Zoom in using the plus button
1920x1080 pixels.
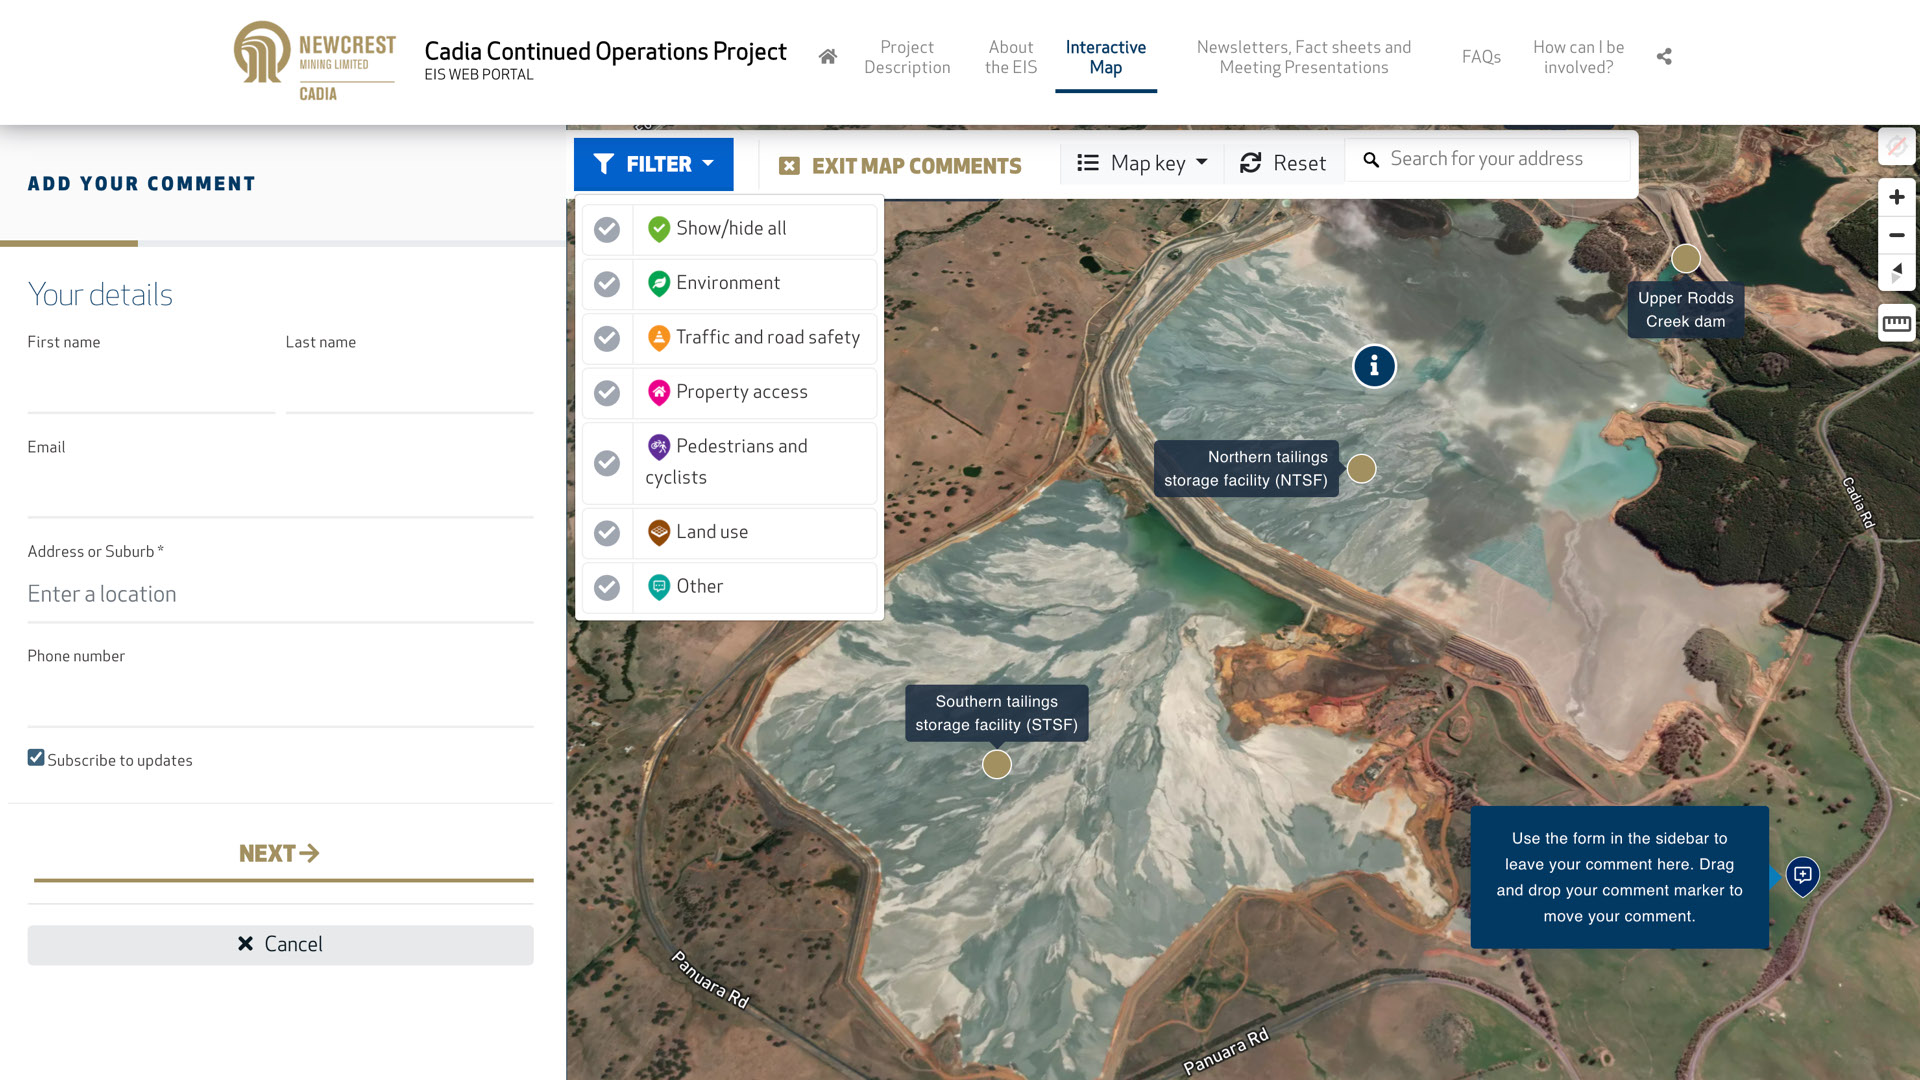point(1896,197)
